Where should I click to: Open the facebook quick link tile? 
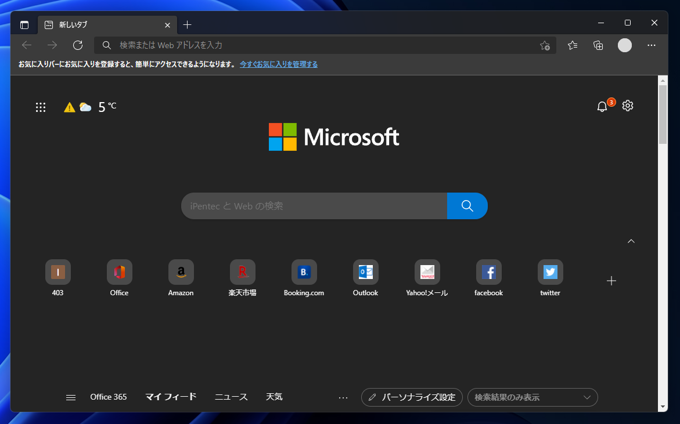click(489, 278)
